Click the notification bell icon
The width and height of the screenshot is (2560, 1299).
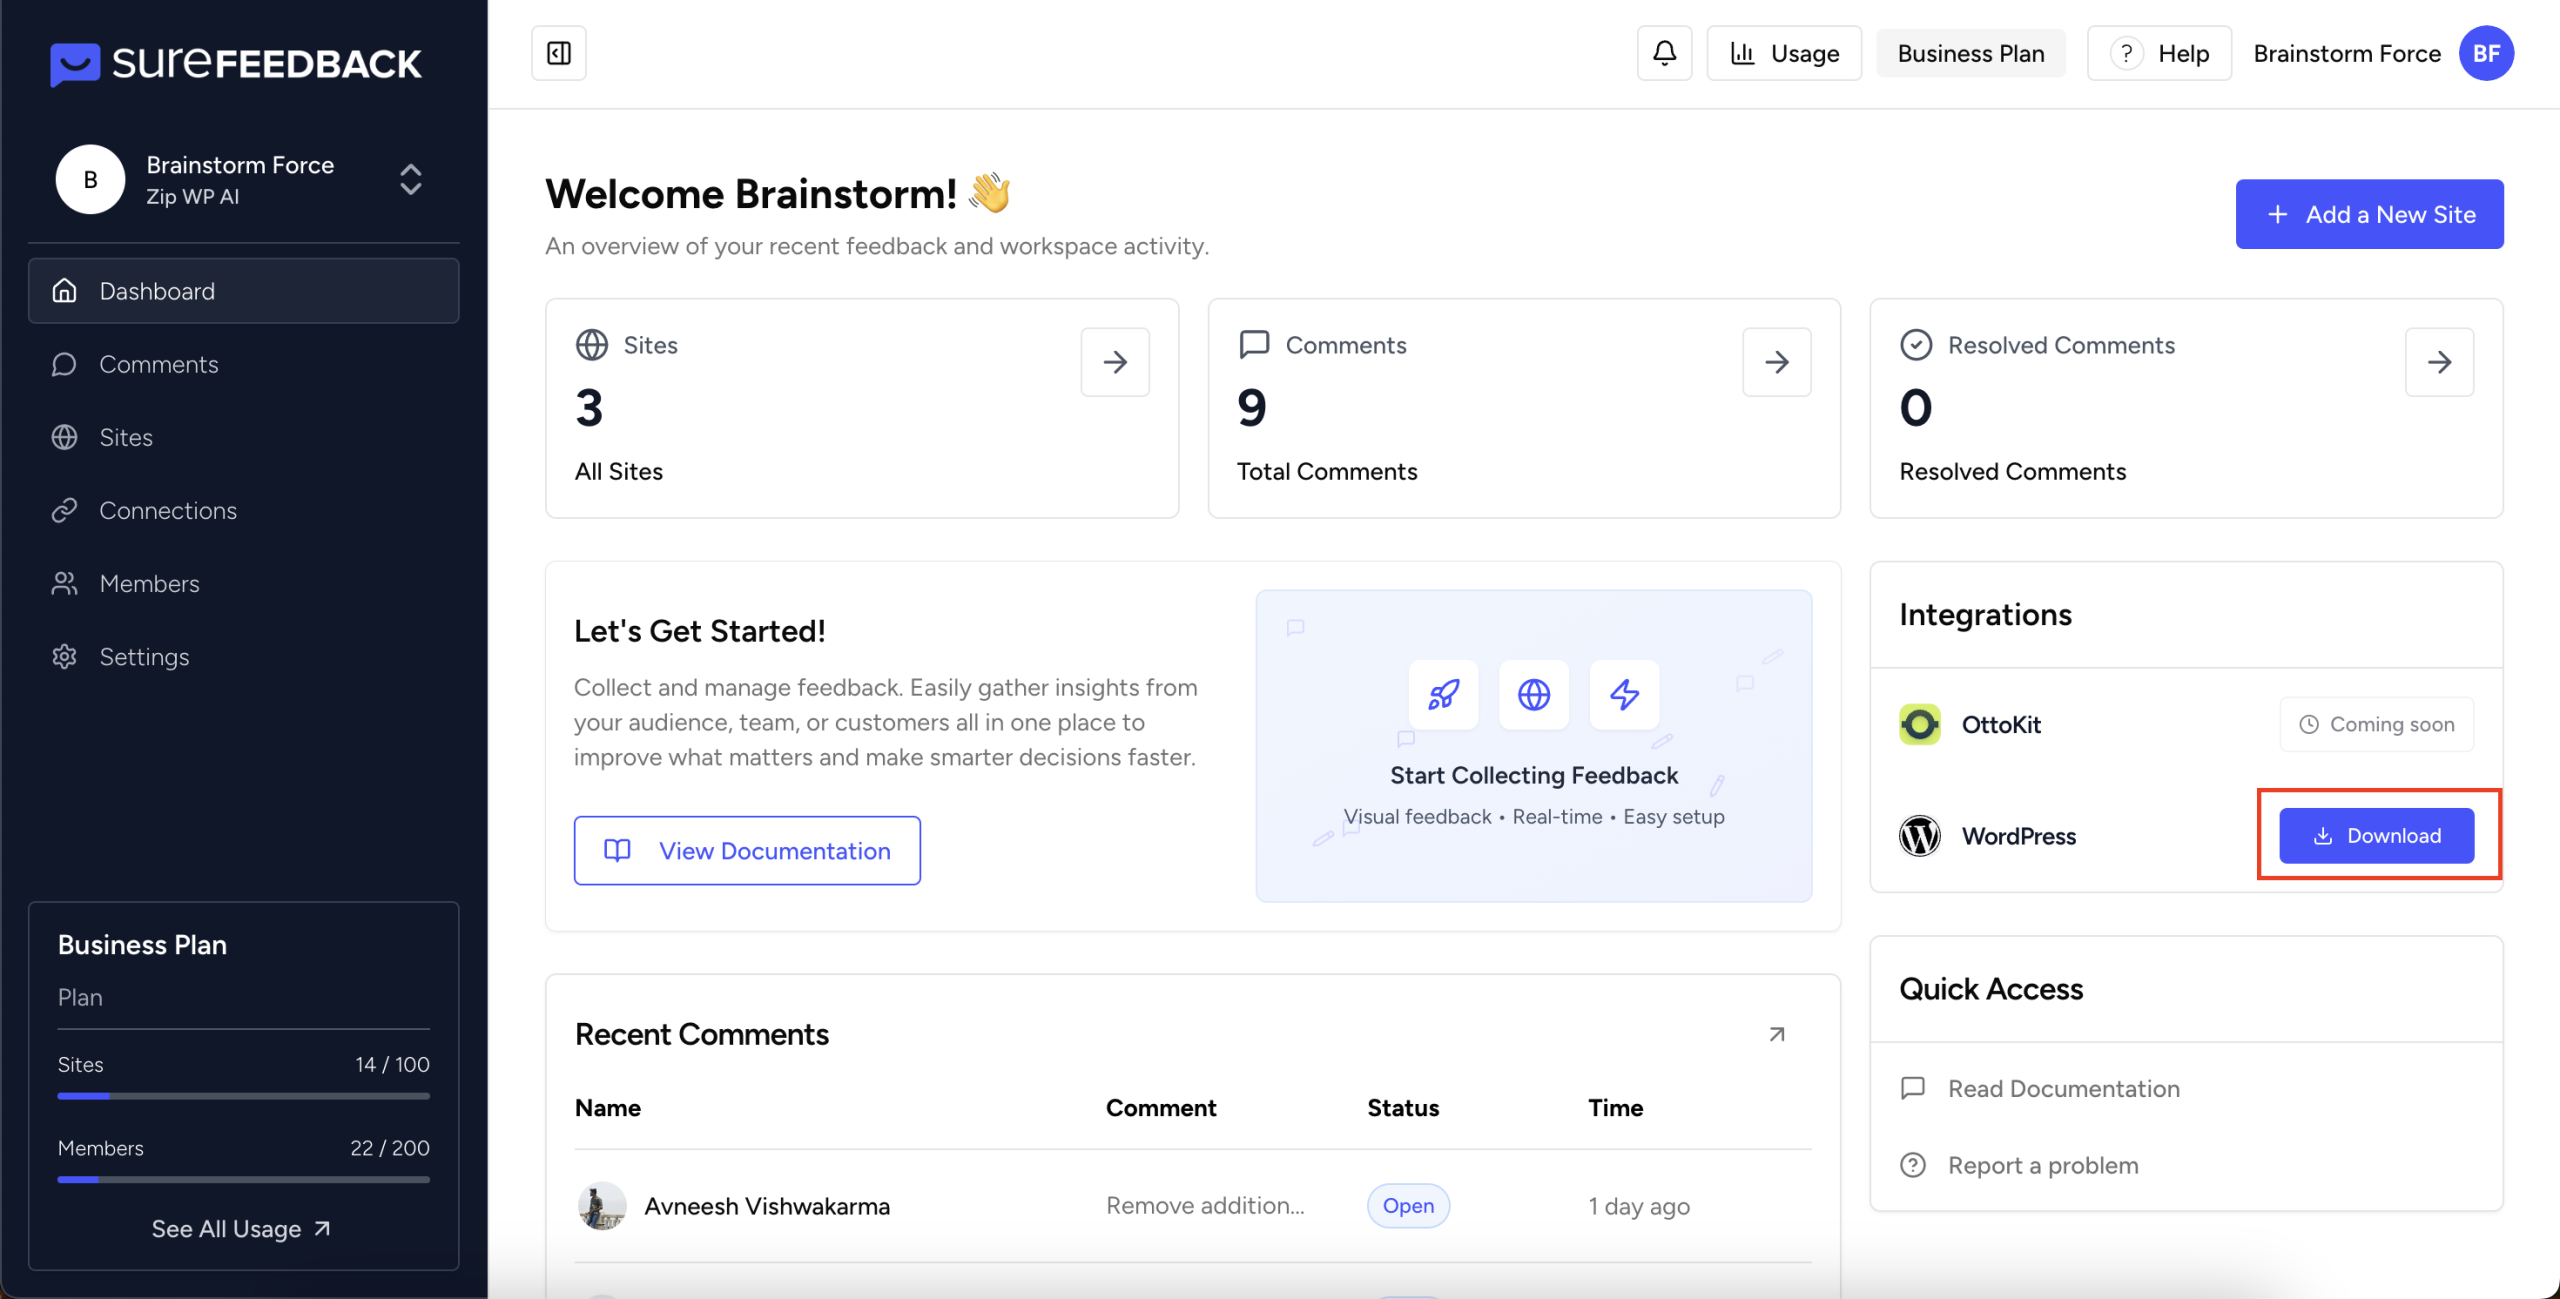click(x=1664, y=53)
